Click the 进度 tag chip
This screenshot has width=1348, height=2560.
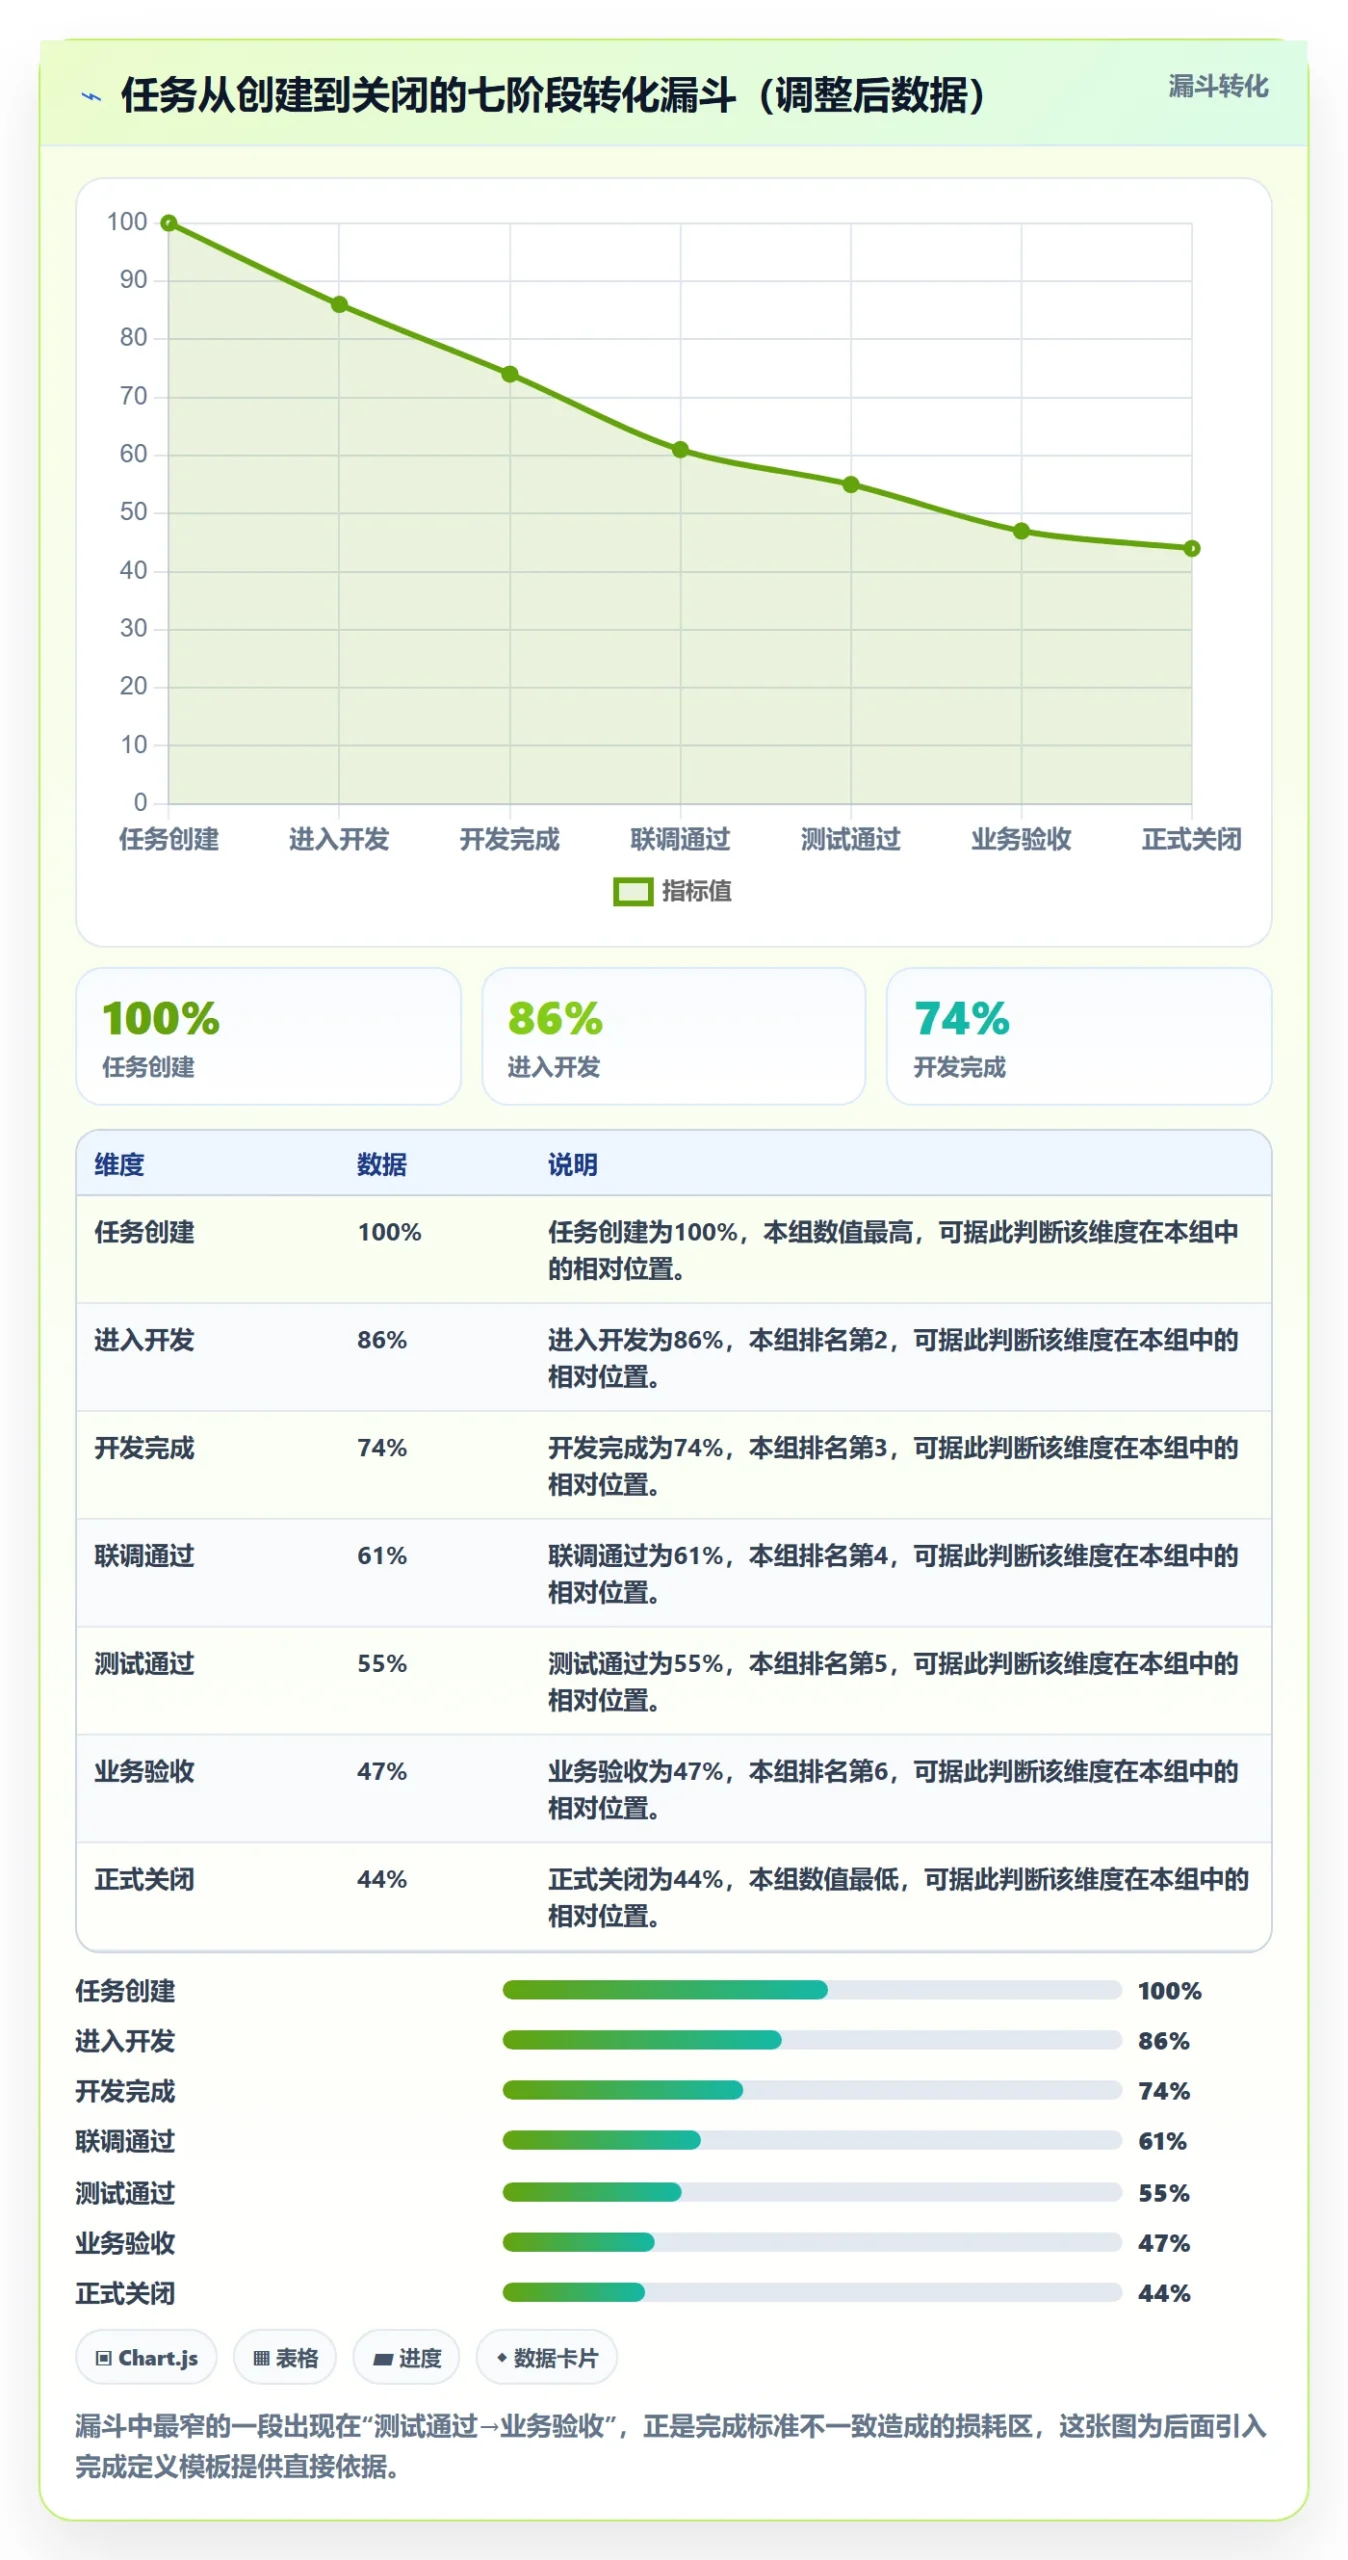point(406,2357)
